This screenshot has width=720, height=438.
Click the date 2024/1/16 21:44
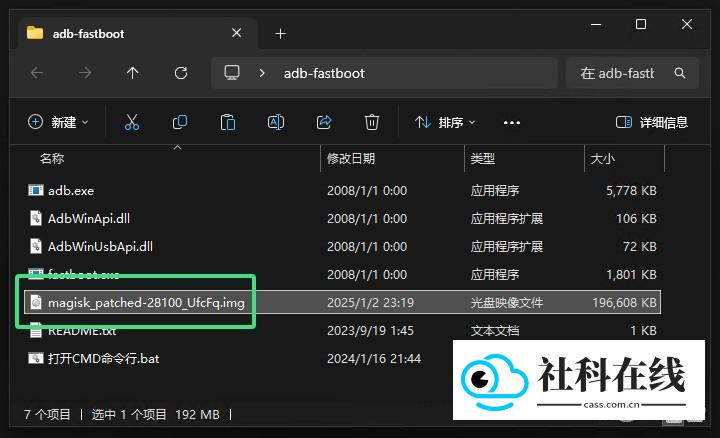click(374, 359)
